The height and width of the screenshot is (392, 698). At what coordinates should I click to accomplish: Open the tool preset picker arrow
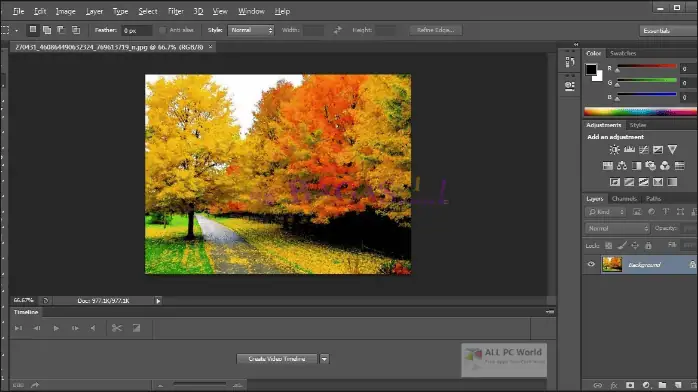(x=16, y=31)
